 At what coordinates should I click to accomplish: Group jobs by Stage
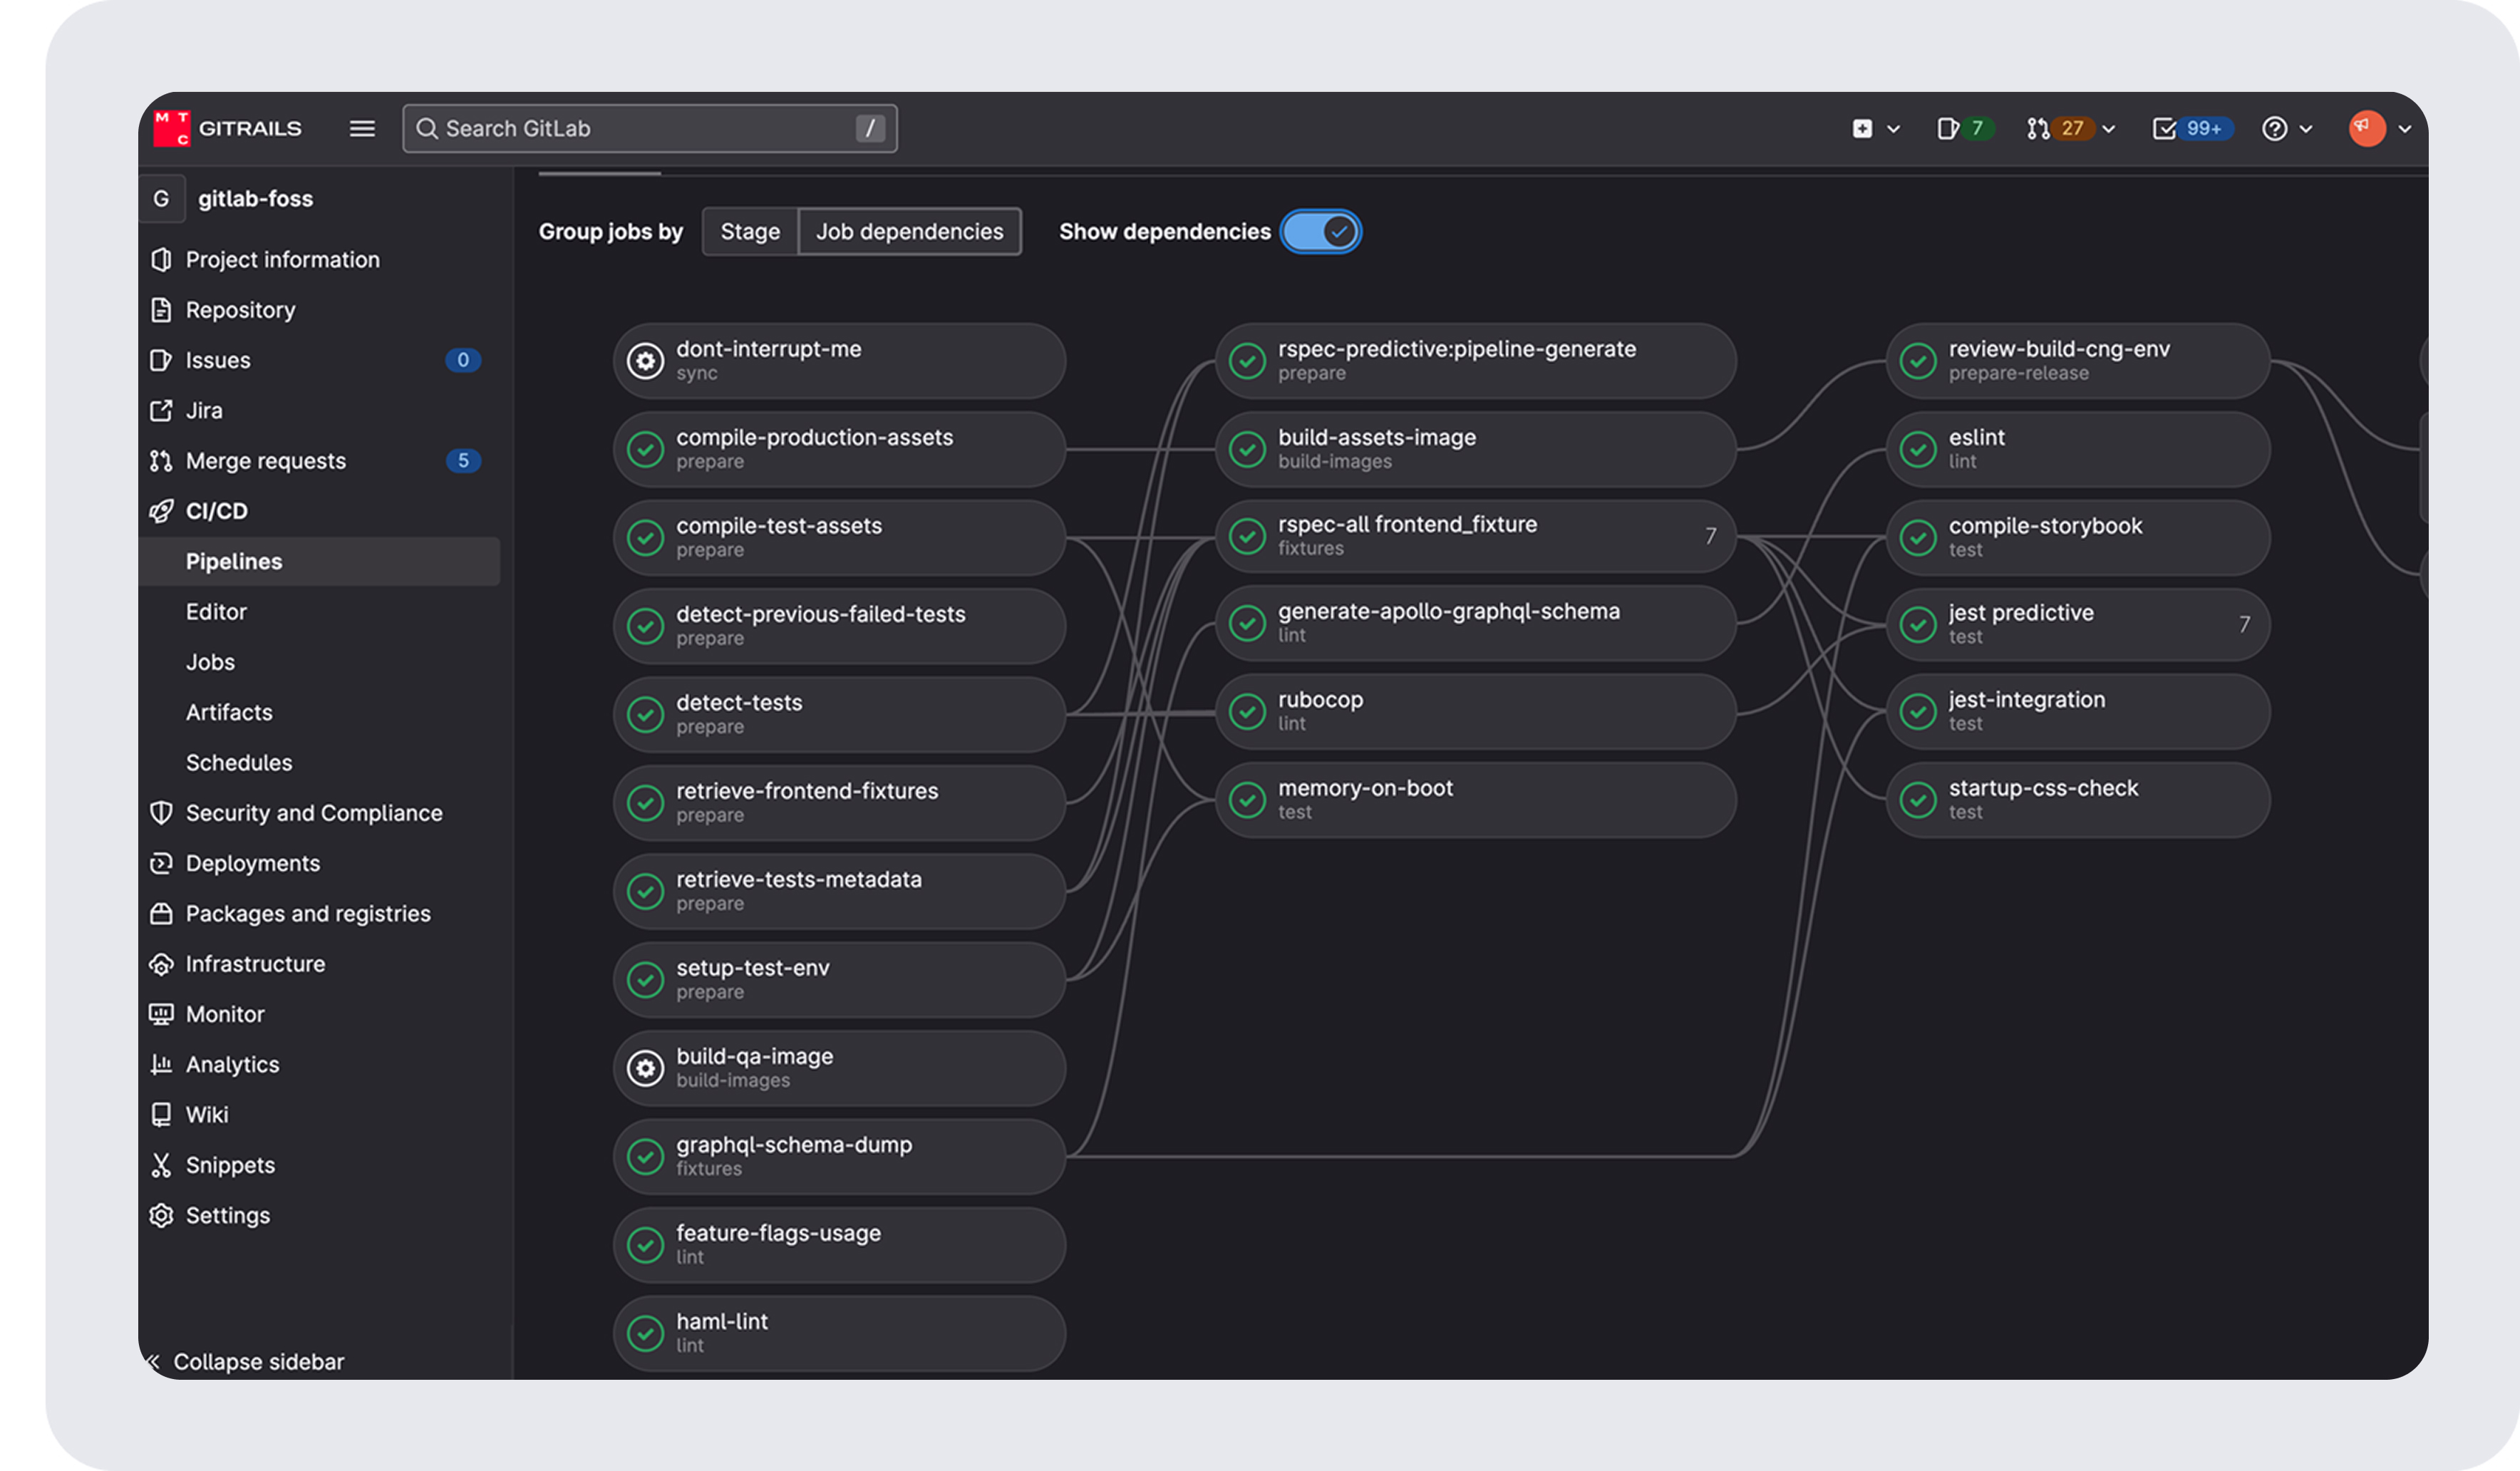pos(749,232)
